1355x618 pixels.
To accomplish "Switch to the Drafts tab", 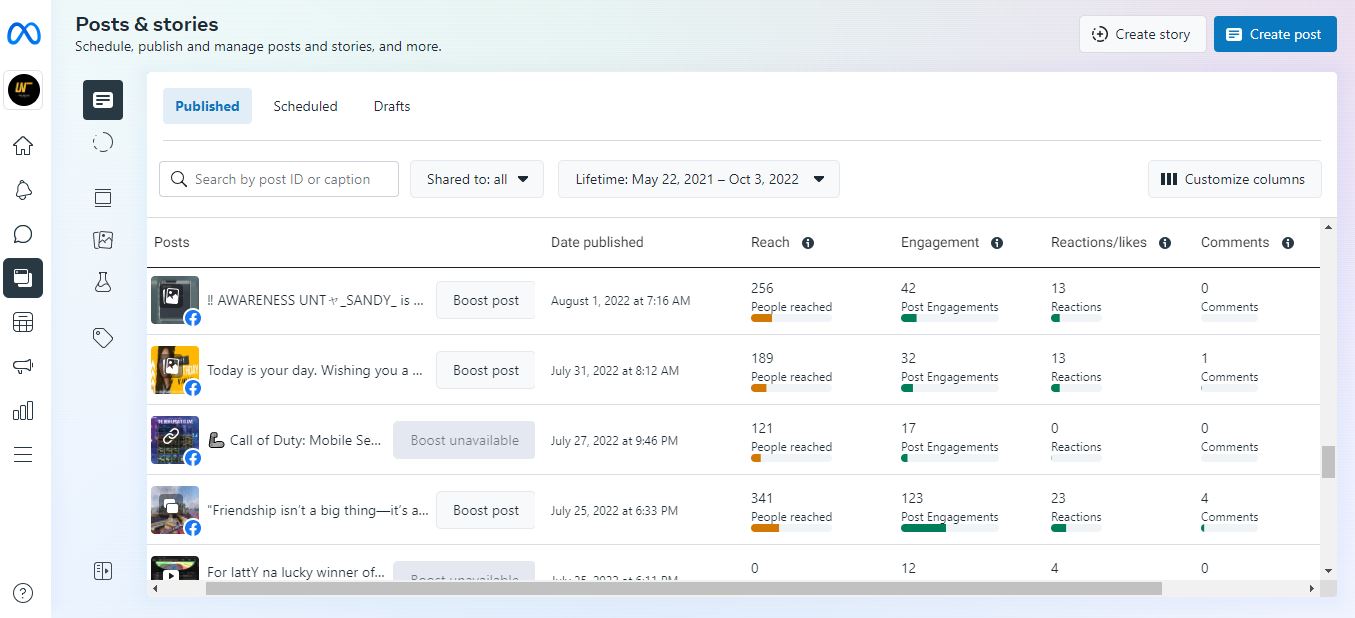I will 392,106.
